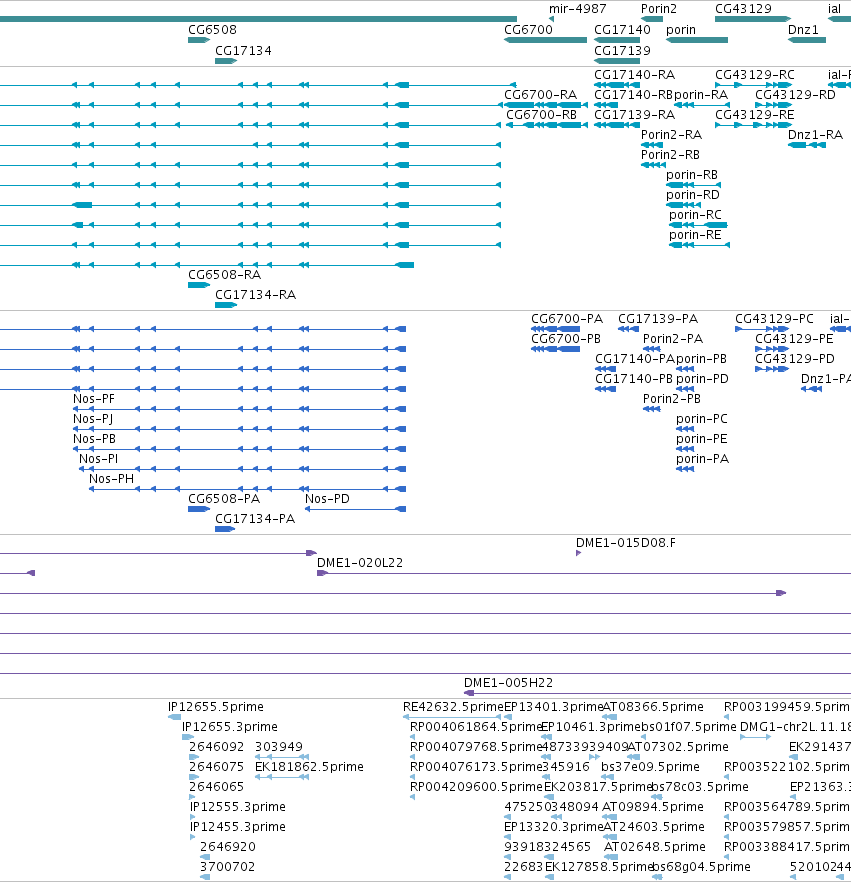Click the DME1-015D08.F clone feature
The image size is (851, 882).
(x=578, y=554)
